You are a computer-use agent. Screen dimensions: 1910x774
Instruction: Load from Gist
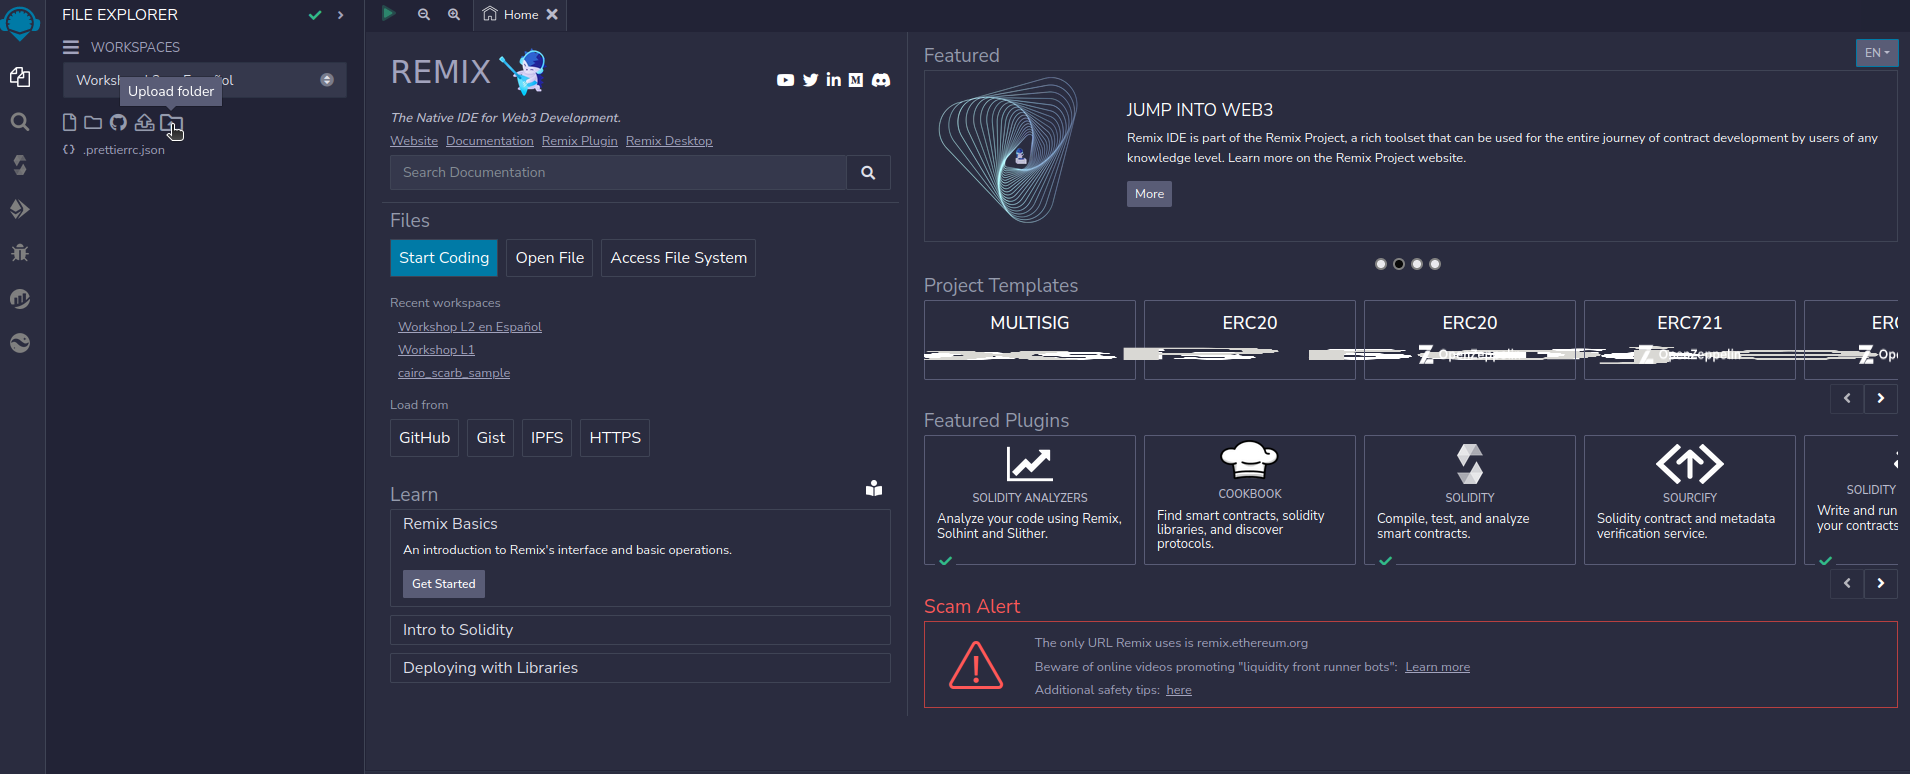[491, 438]
